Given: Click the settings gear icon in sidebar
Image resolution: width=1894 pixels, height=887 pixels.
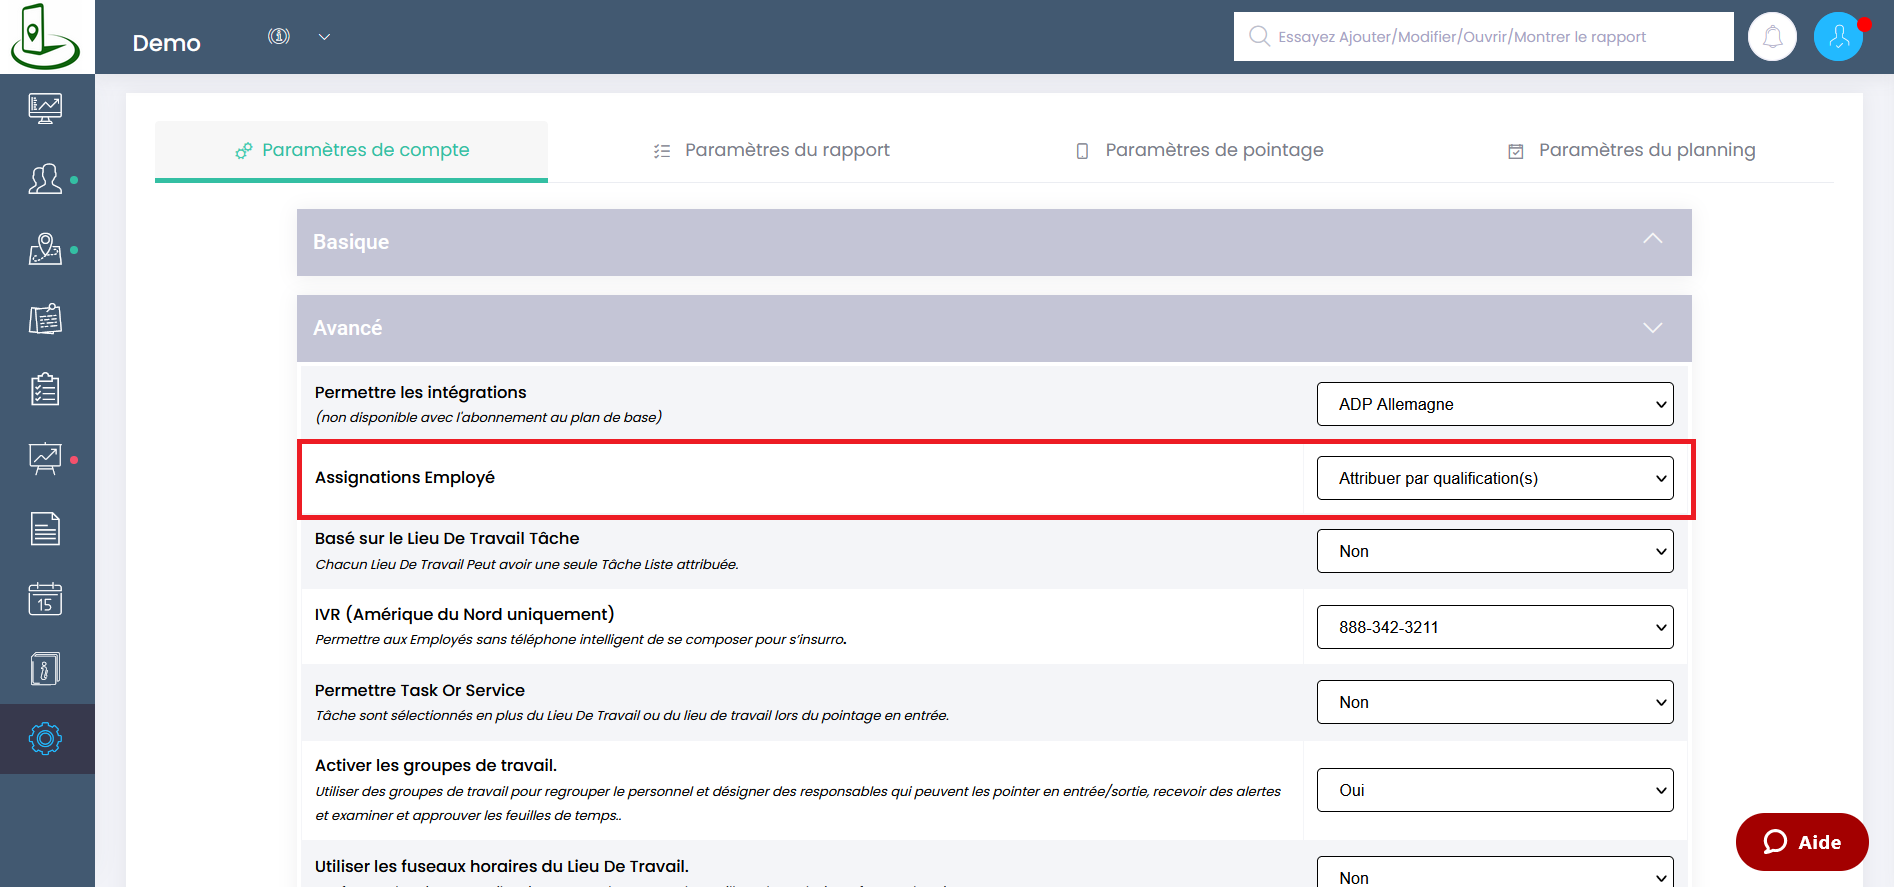Looking at the screenshot, I should point(45,739).
